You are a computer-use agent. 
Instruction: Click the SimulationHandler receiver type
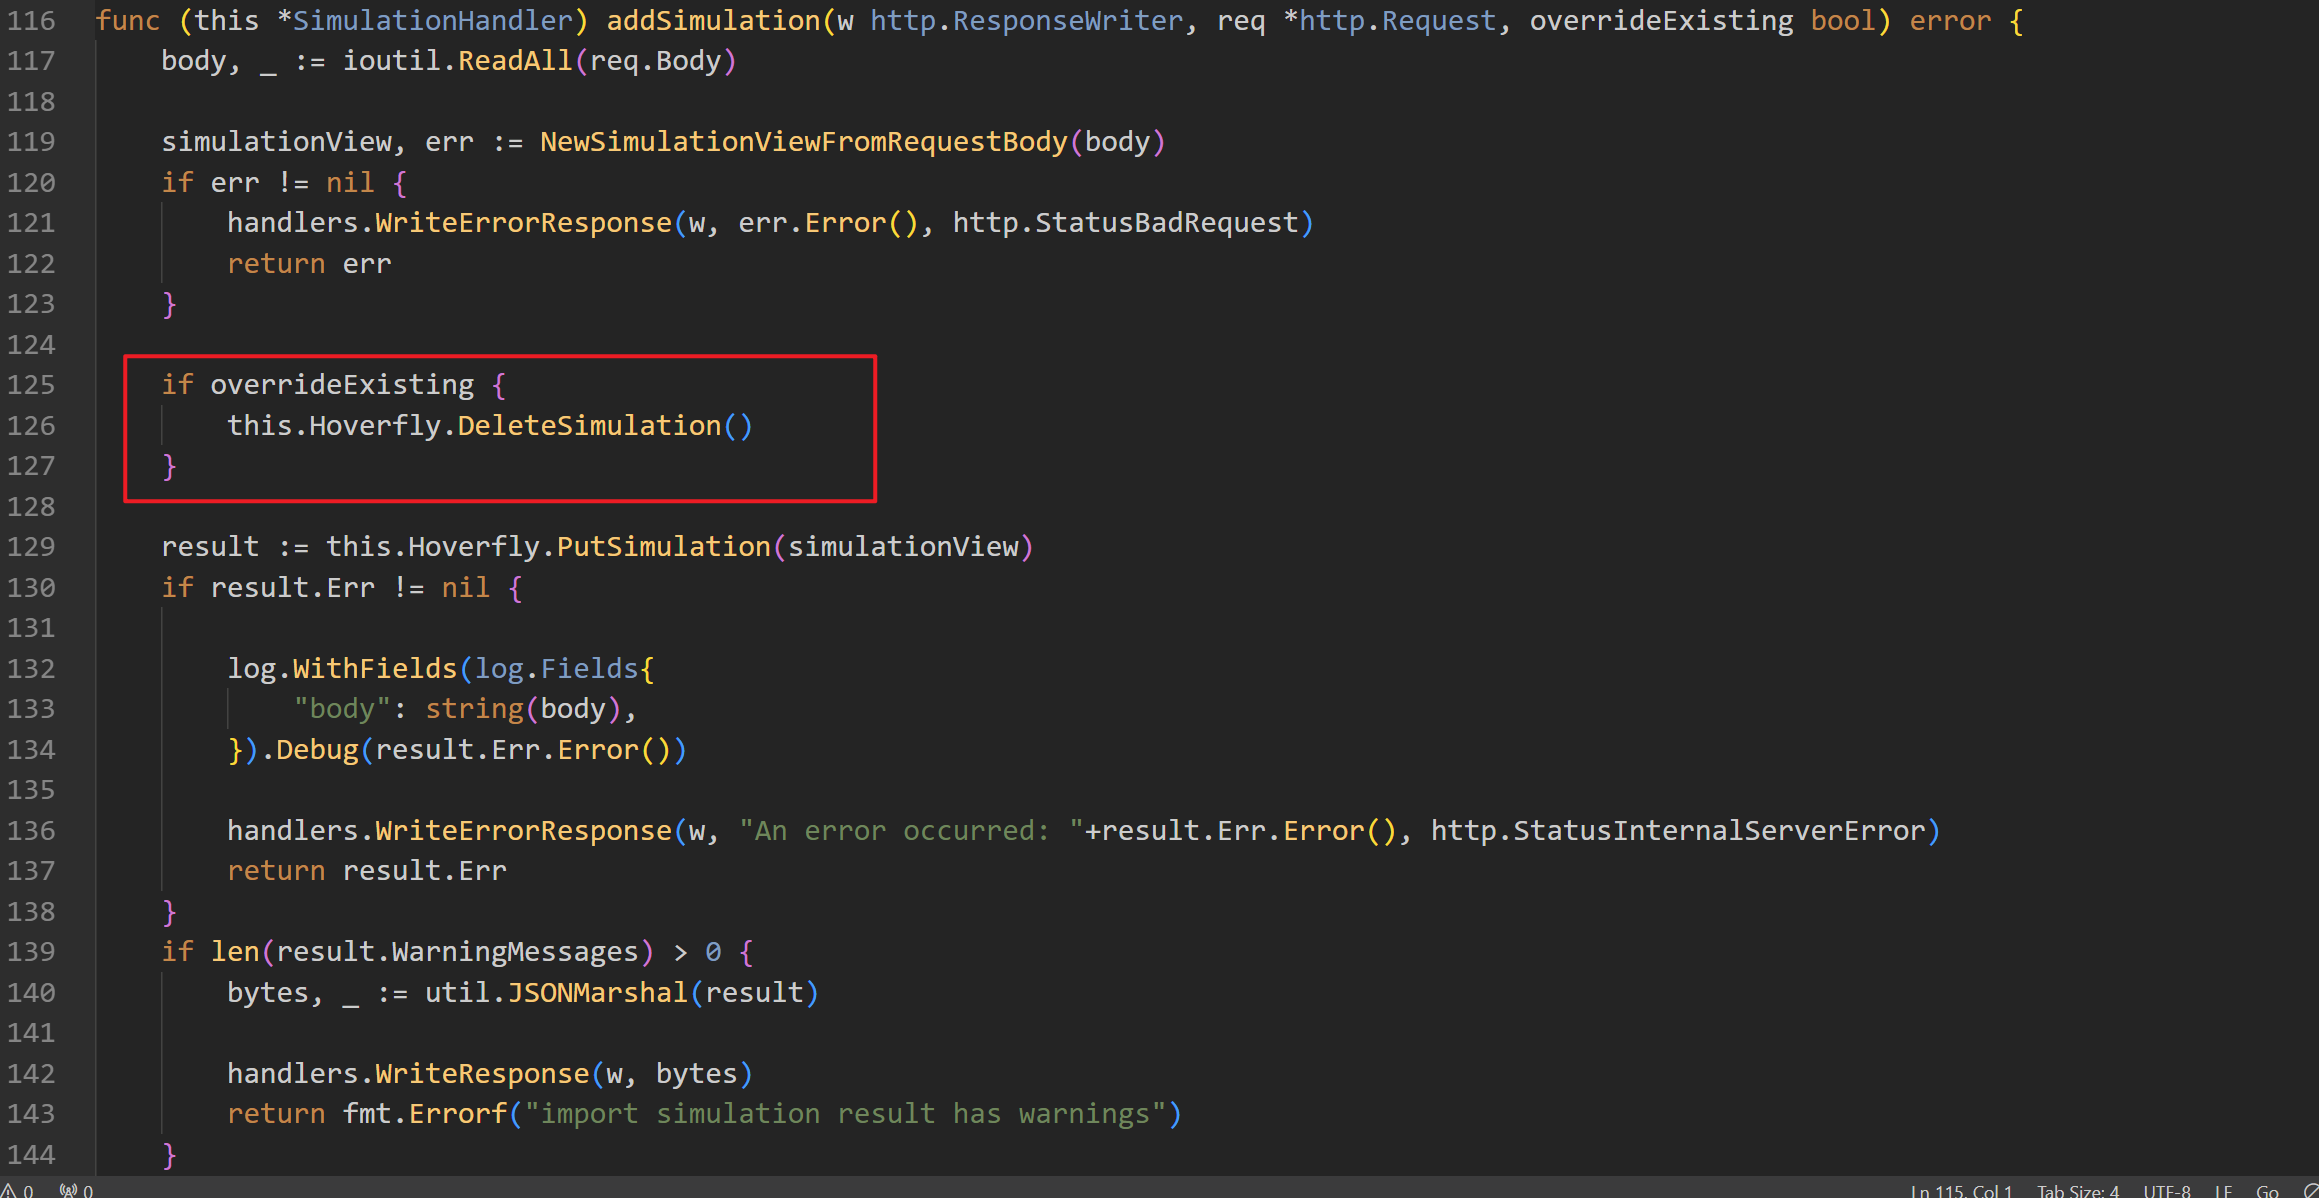[x=432, y=20]
